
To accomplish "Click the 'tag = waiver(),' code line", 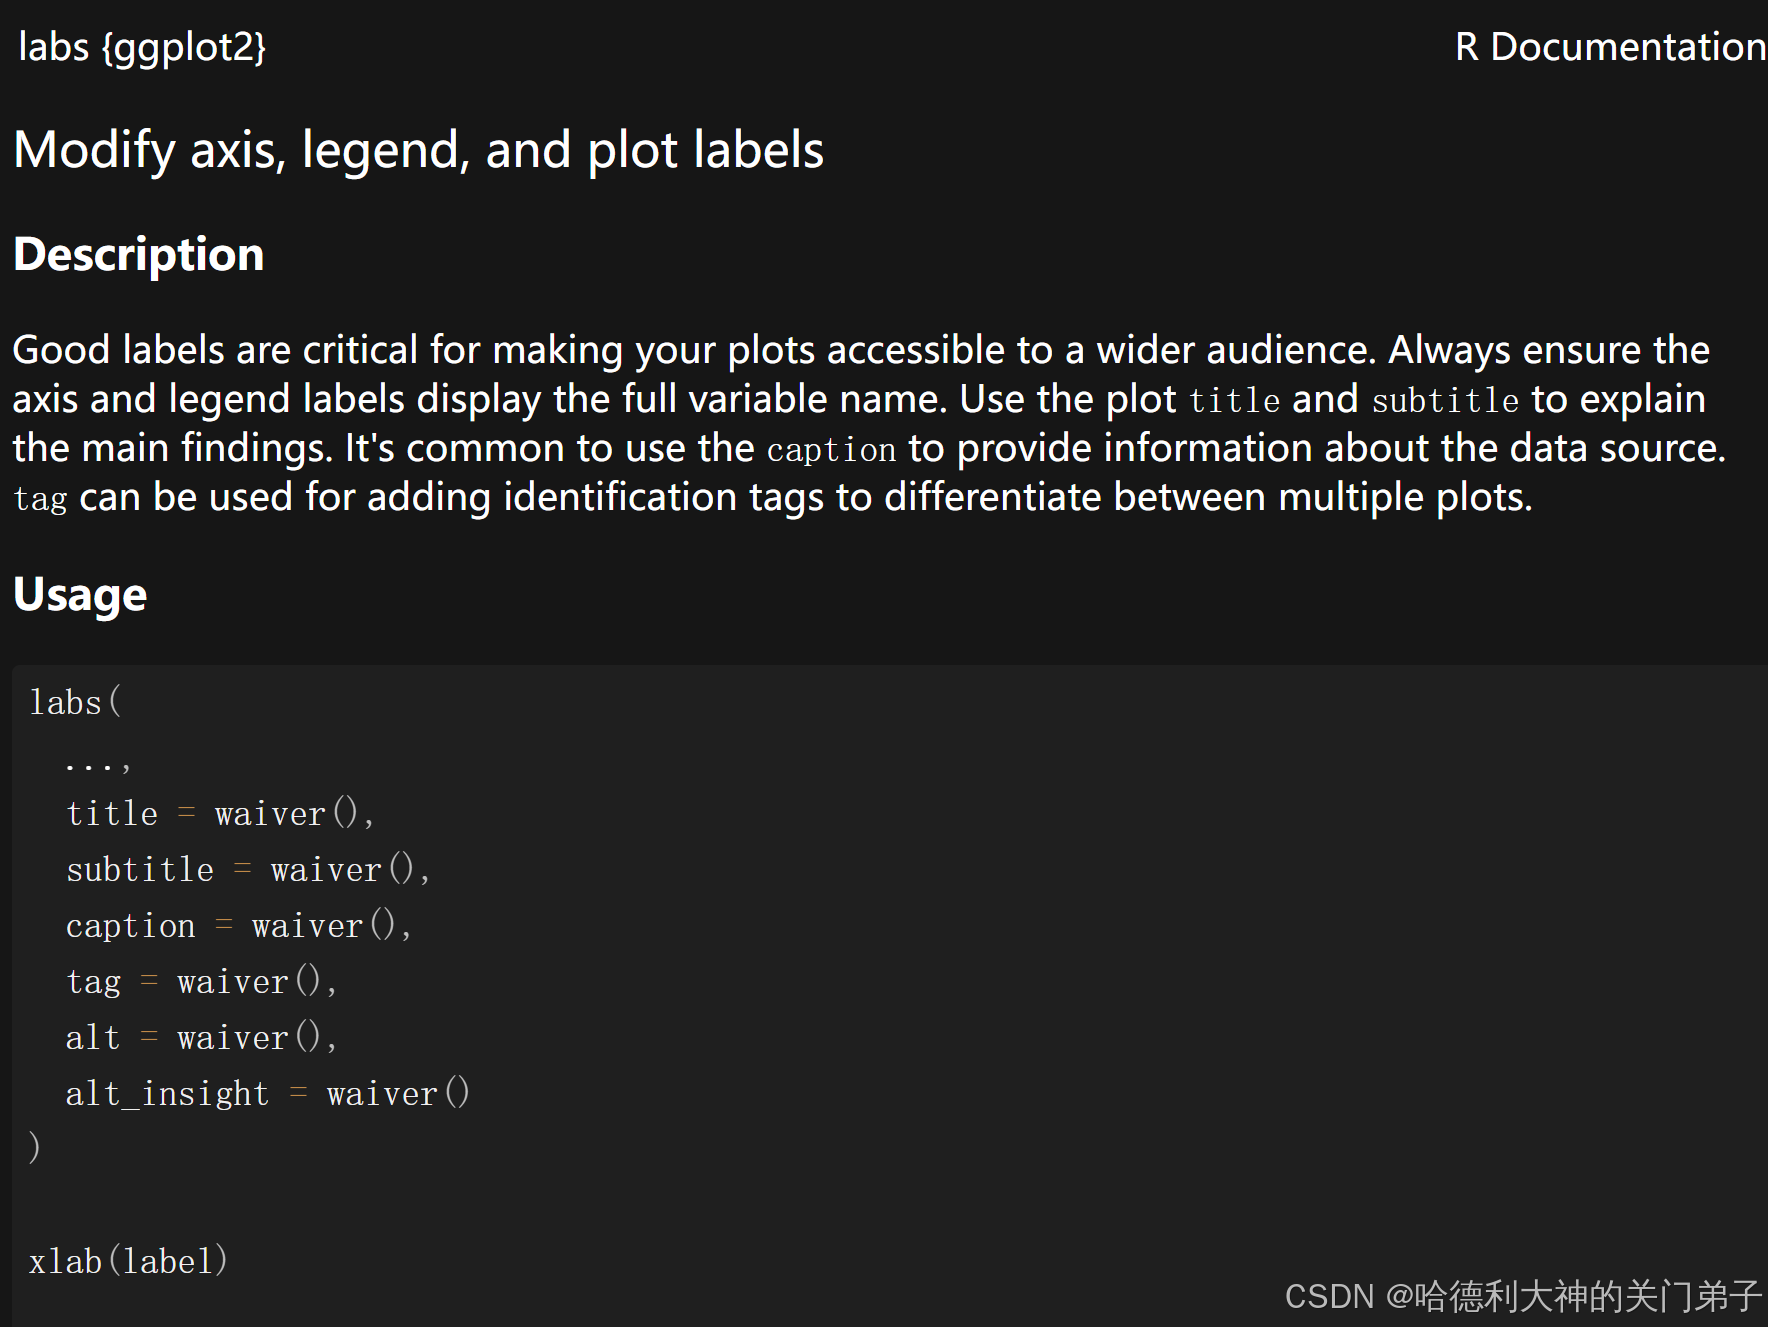I will click(x=201, y=981).
